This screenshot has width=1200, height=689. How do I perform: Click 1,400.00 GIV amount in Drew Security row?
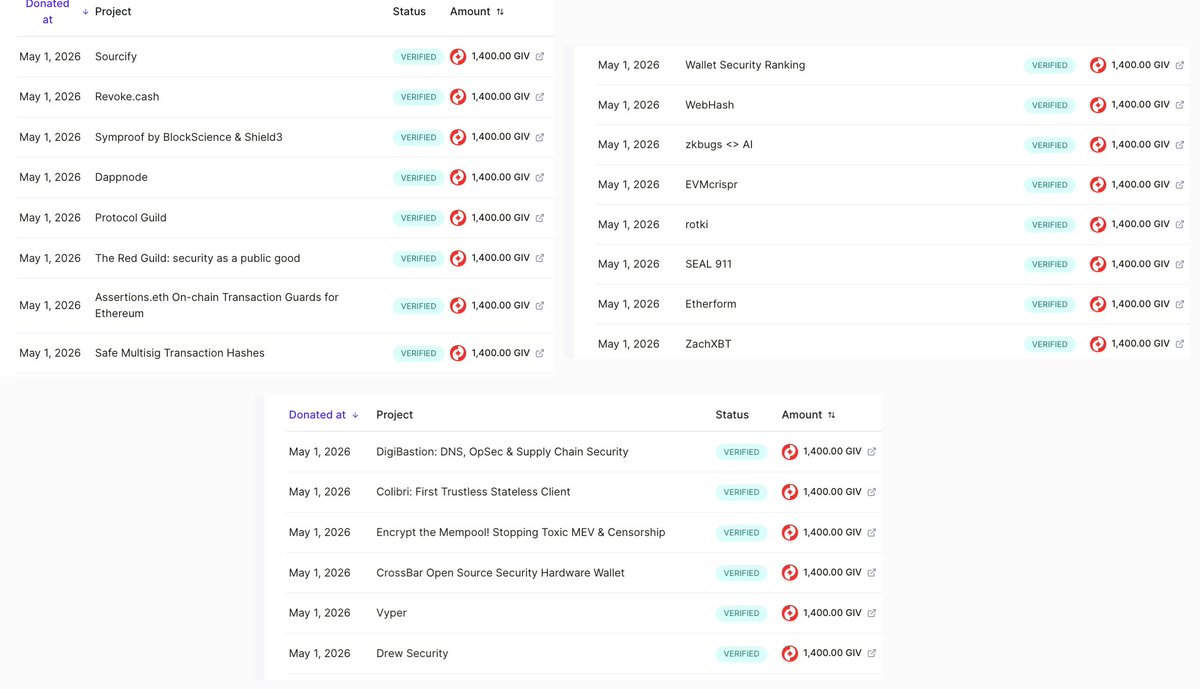(x=832, y=653)
